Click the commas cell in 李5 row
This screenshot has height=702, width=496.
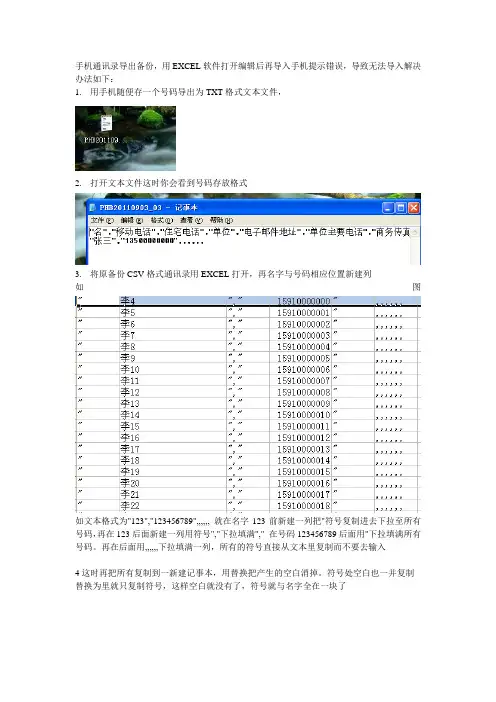point(396,312)
